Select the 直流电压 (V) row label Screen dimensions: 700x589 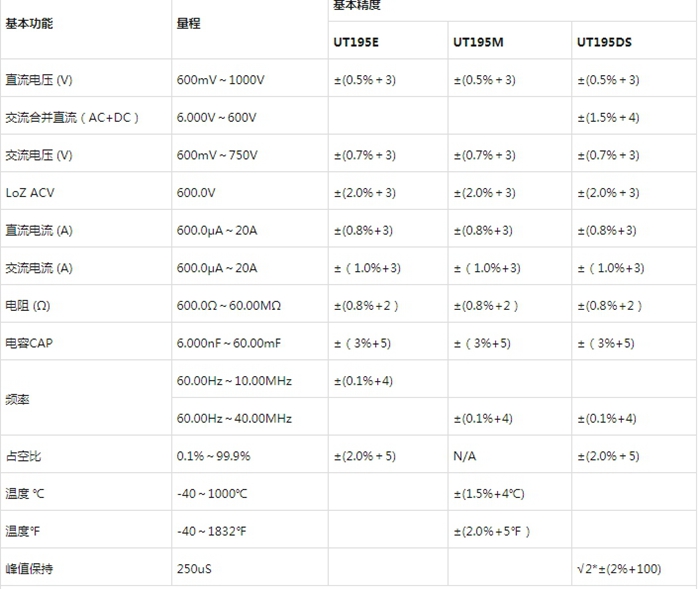39,80
